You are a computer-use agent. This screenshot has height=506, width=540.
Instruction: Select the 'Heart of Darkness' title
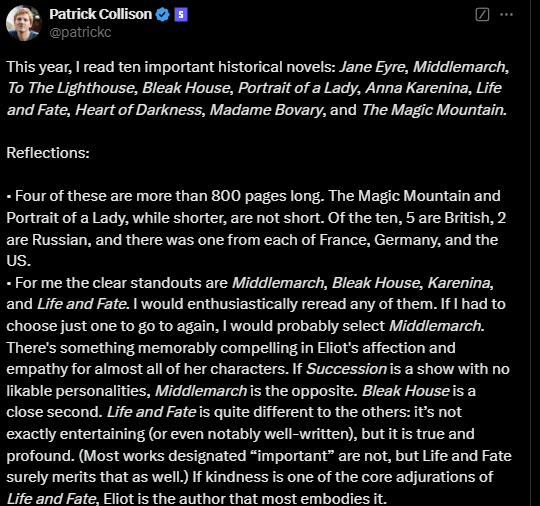(x=138, y=110)
